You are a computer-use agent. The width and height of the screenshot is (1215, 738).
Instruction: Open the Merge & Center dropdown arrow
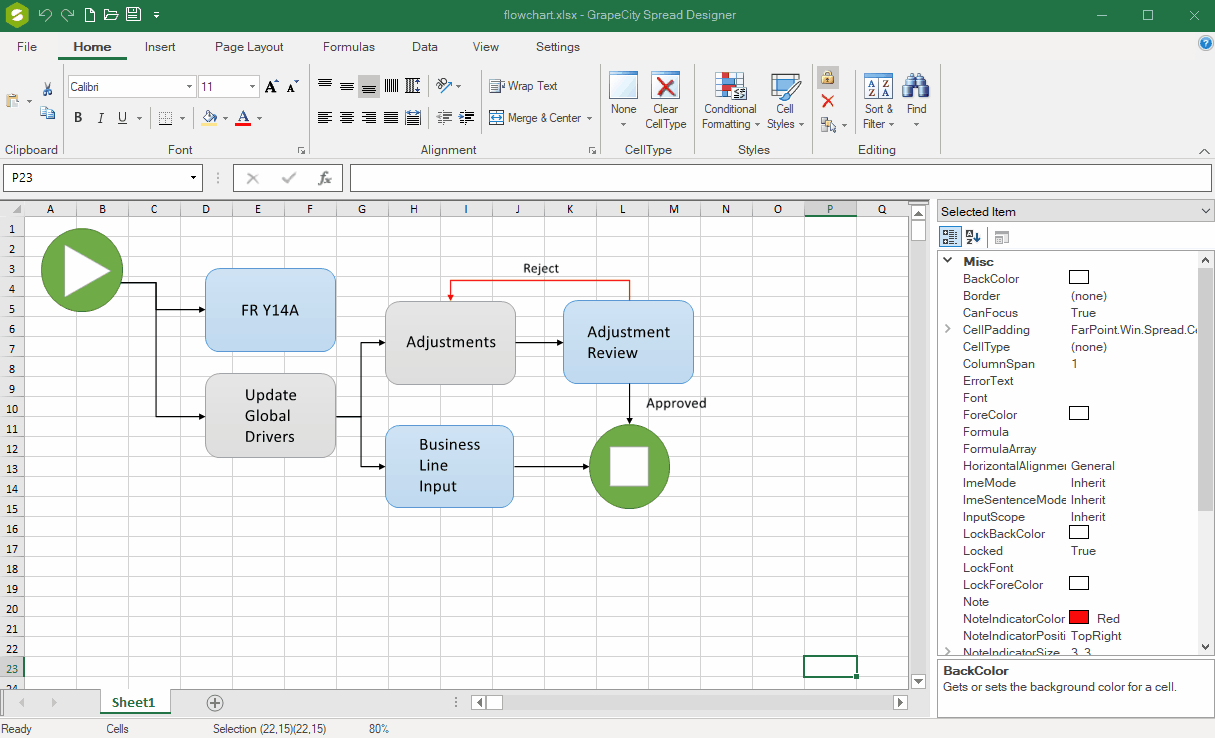(x=590, y=118)
